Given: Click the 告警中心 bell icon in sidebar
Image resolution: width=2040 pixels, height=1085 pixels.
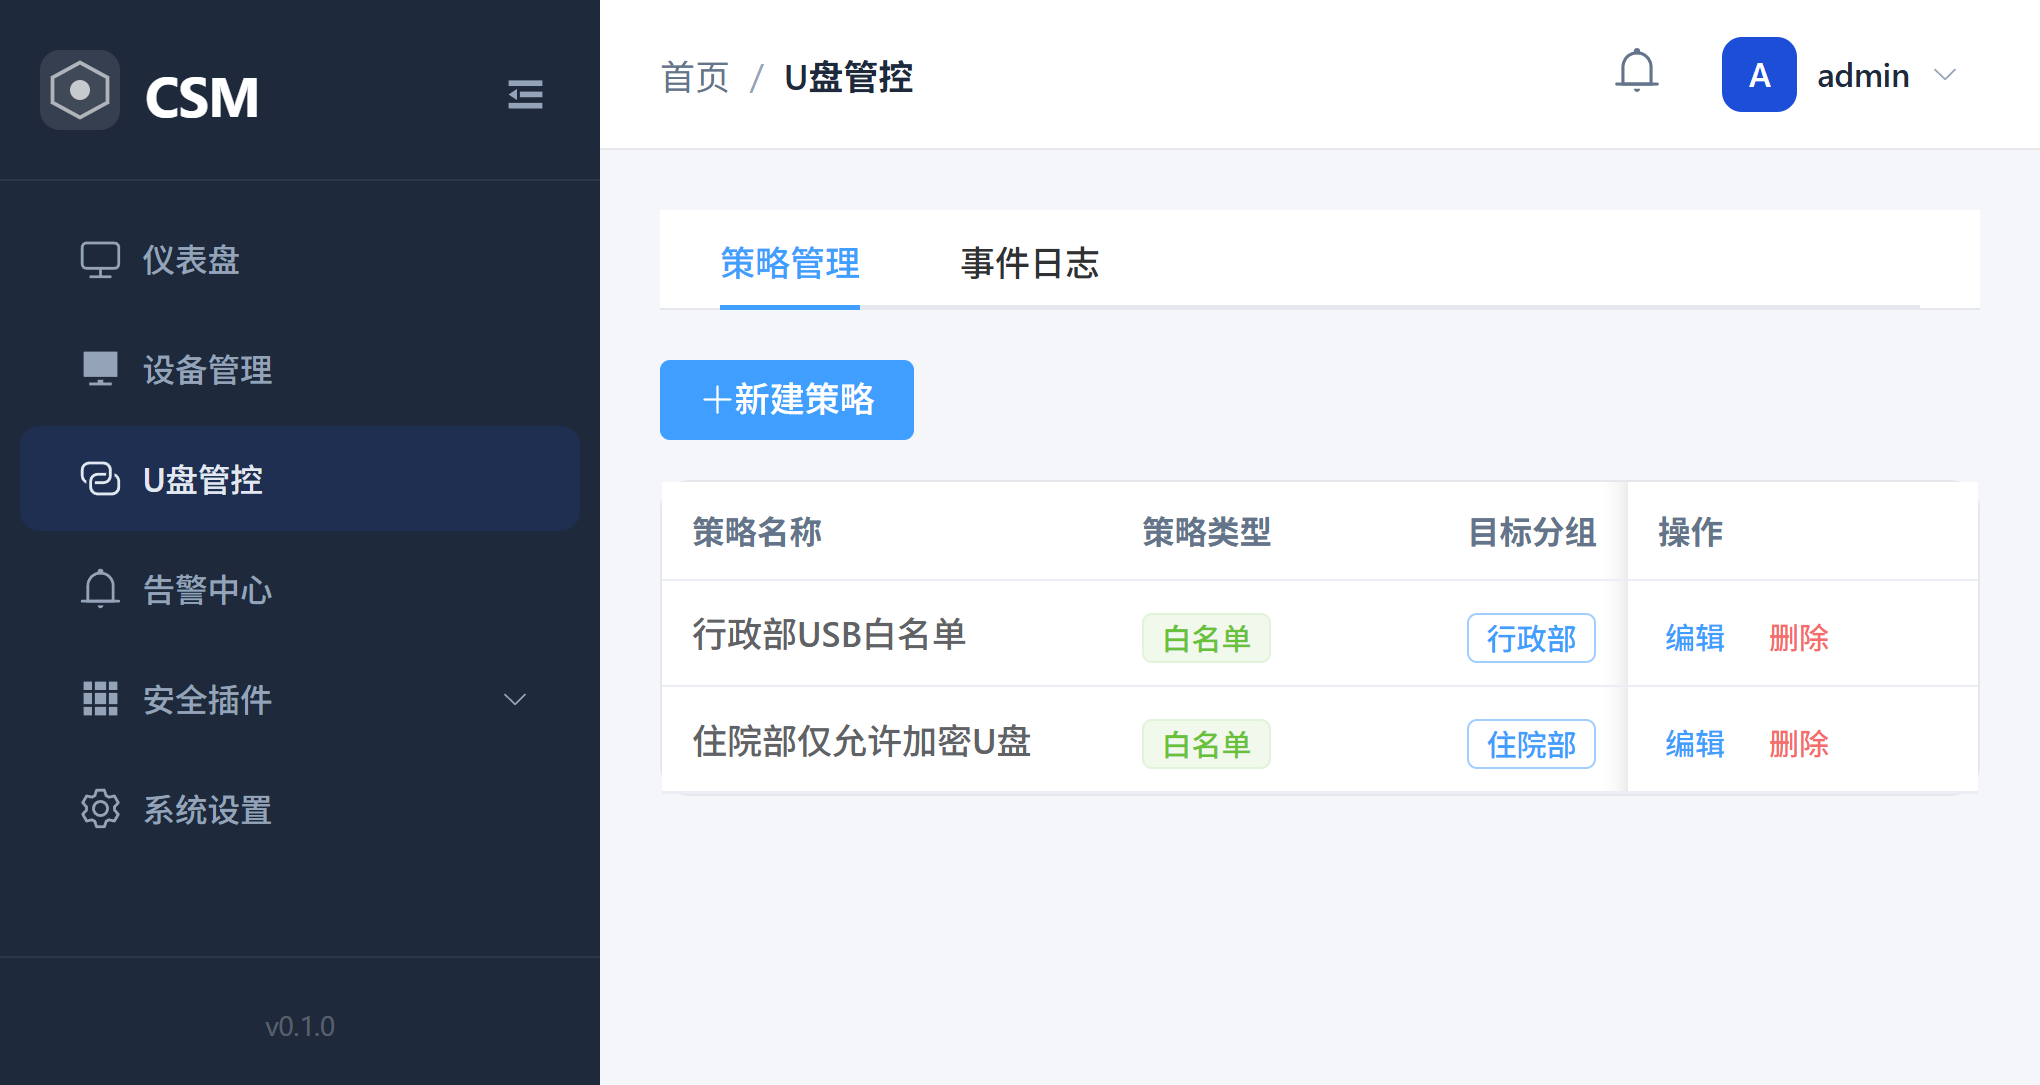Looking at the screenshot, I should [x=100, y=589].
